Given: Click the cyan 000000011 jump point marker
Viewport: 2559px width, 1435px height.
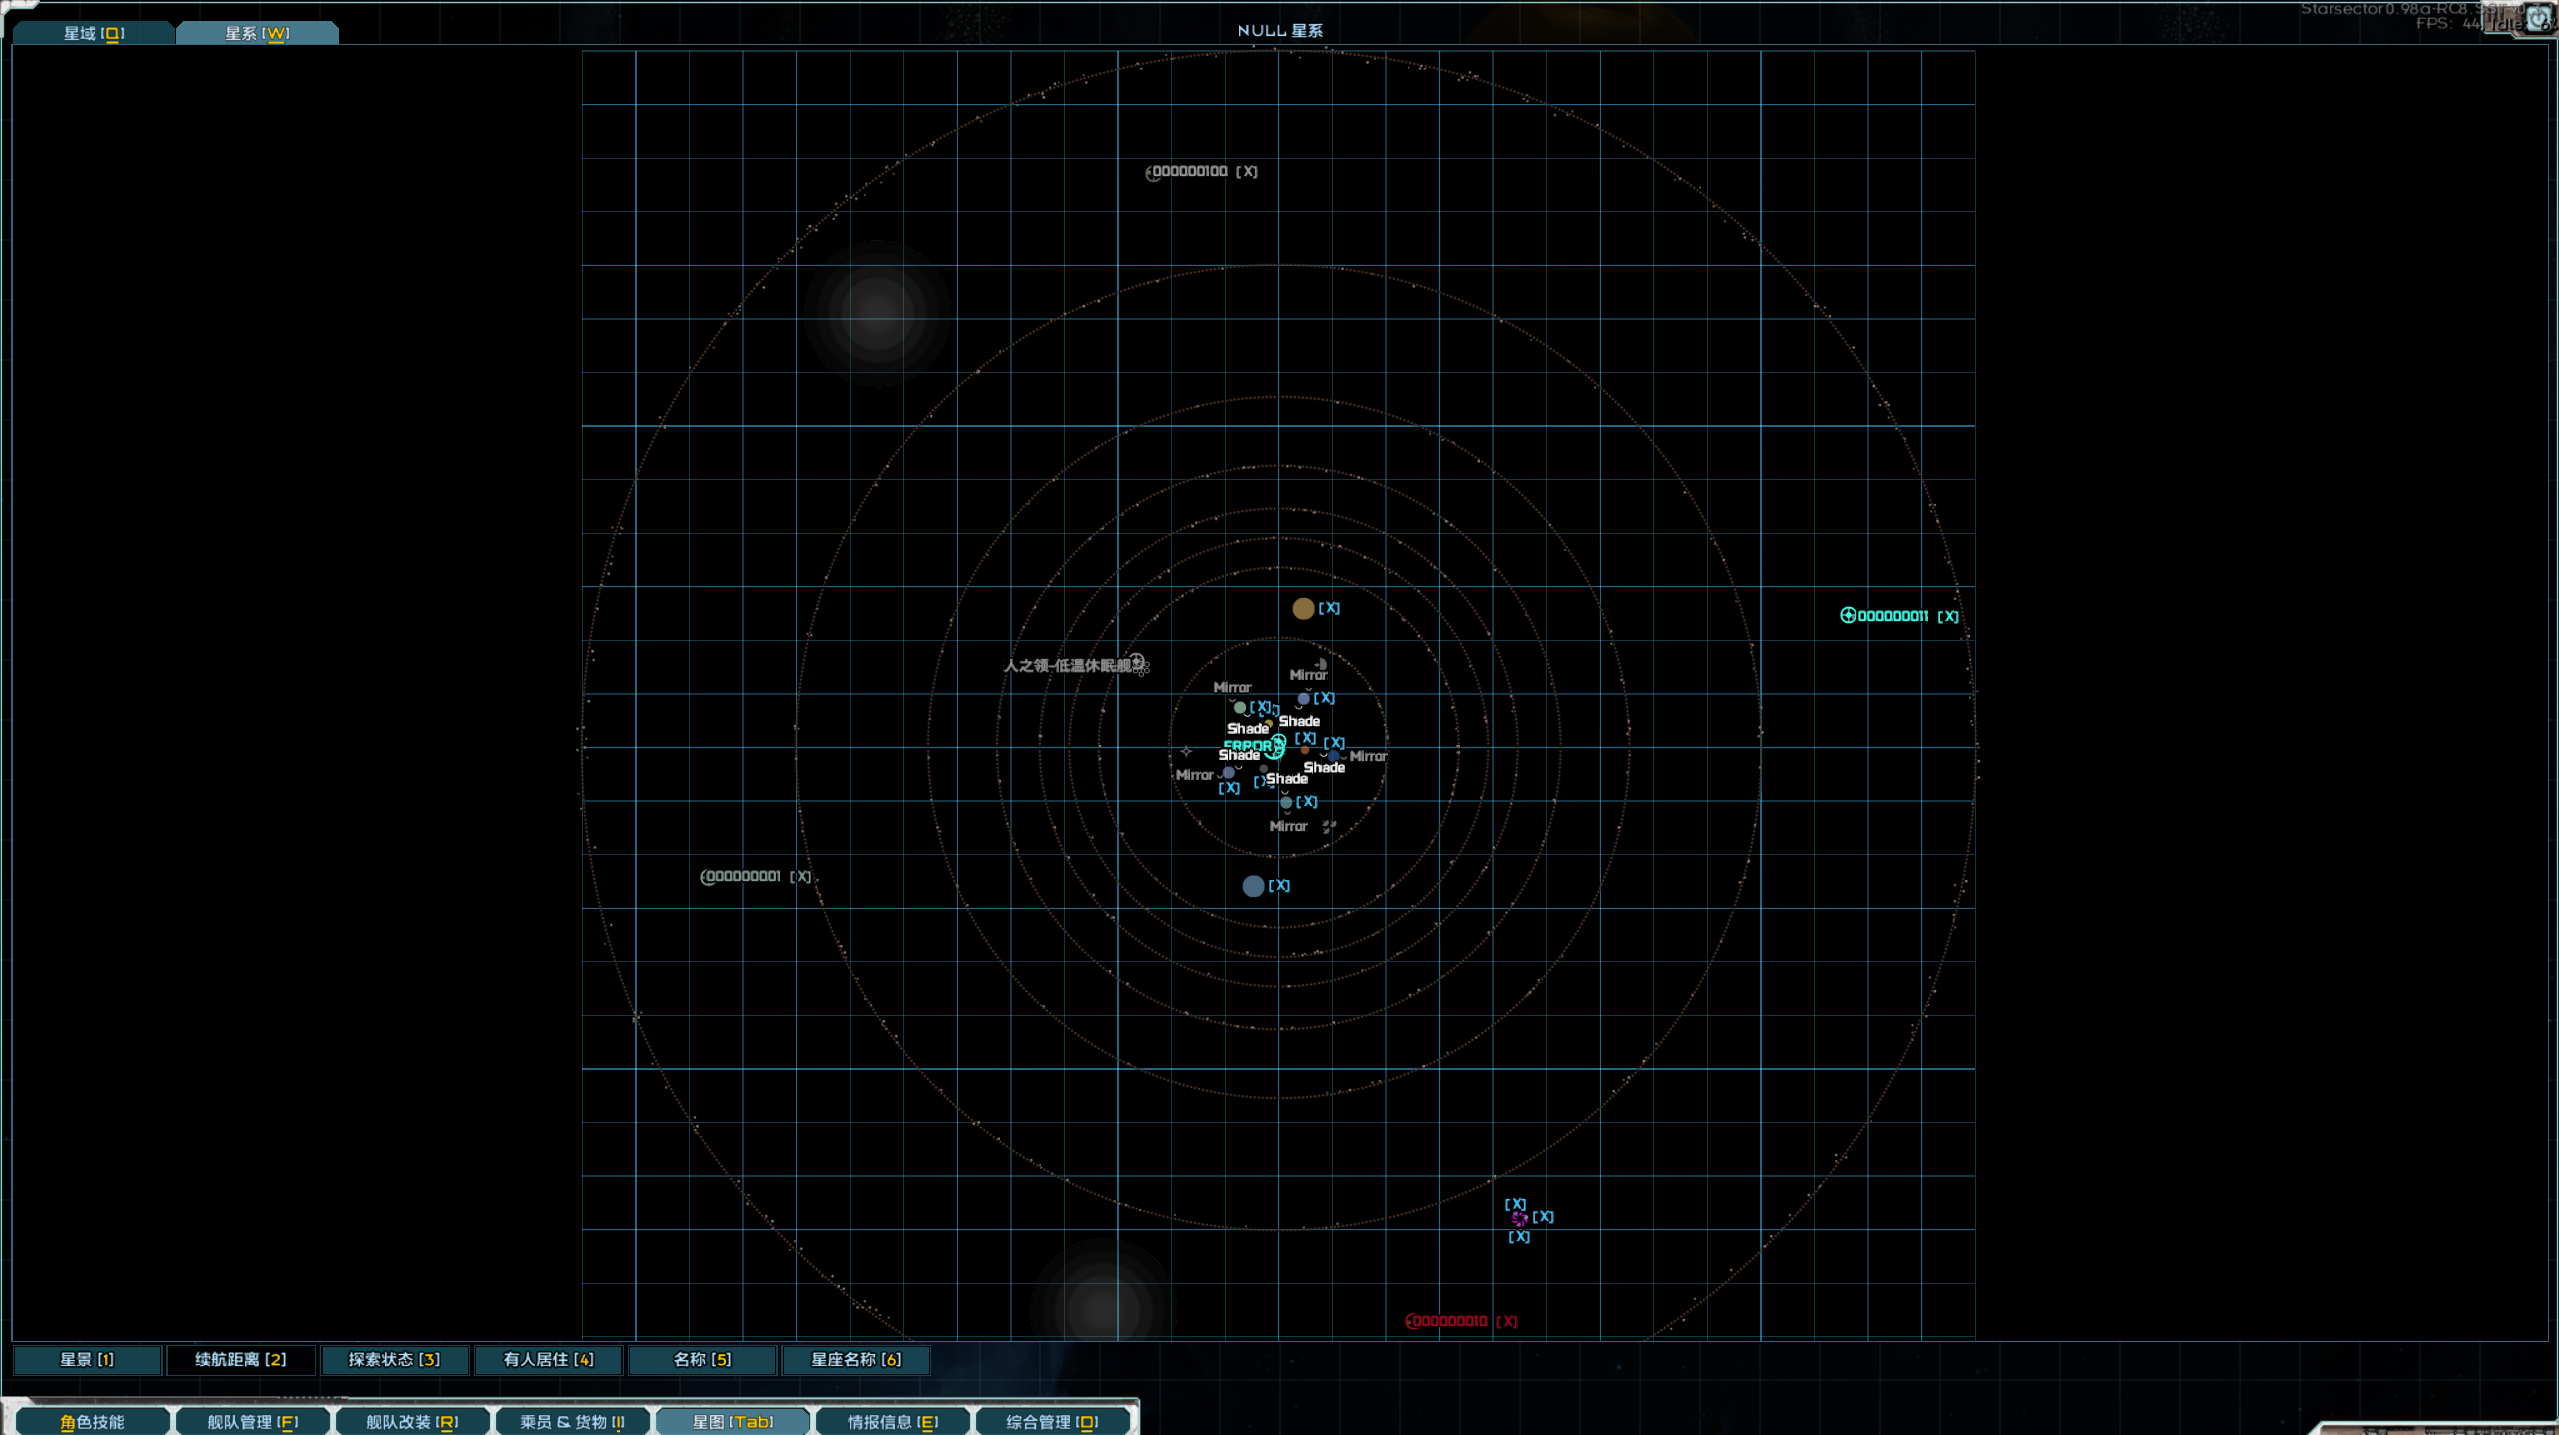Looking at the screenshot, I should click(x=1848, y=615).
